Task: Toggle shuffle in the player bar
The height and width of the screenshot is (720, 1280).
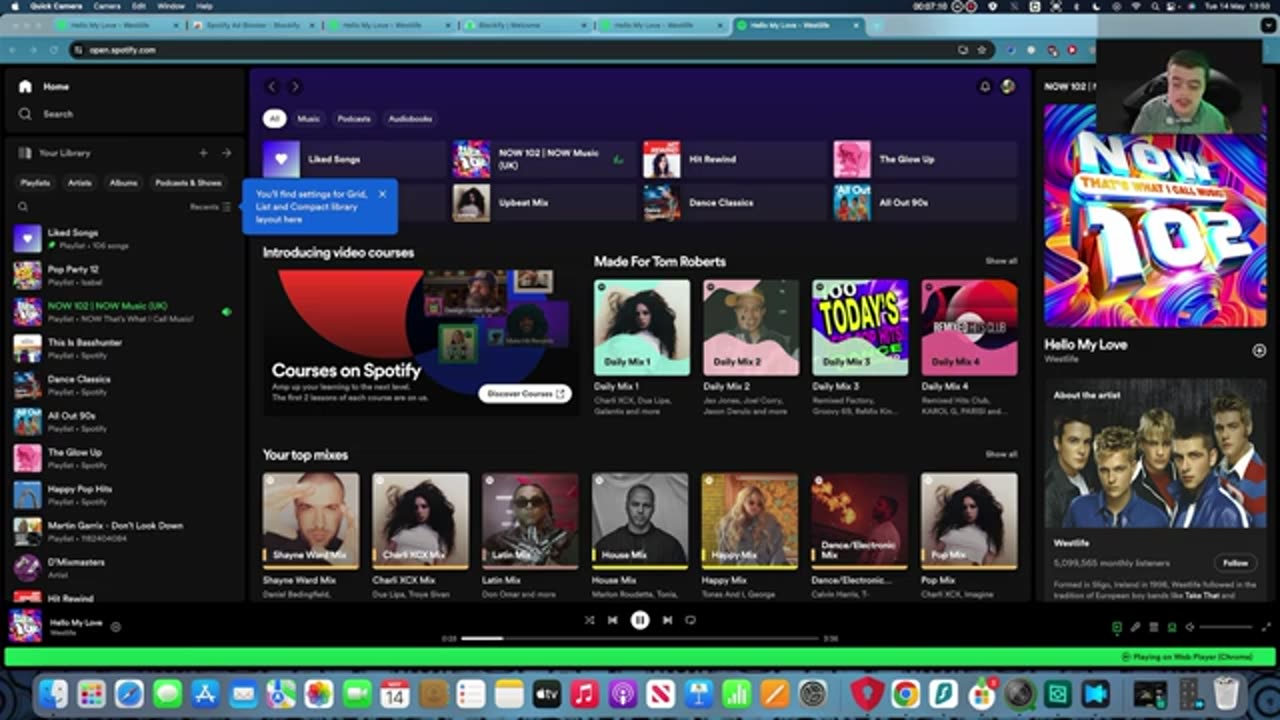Action: coord(589,620)
